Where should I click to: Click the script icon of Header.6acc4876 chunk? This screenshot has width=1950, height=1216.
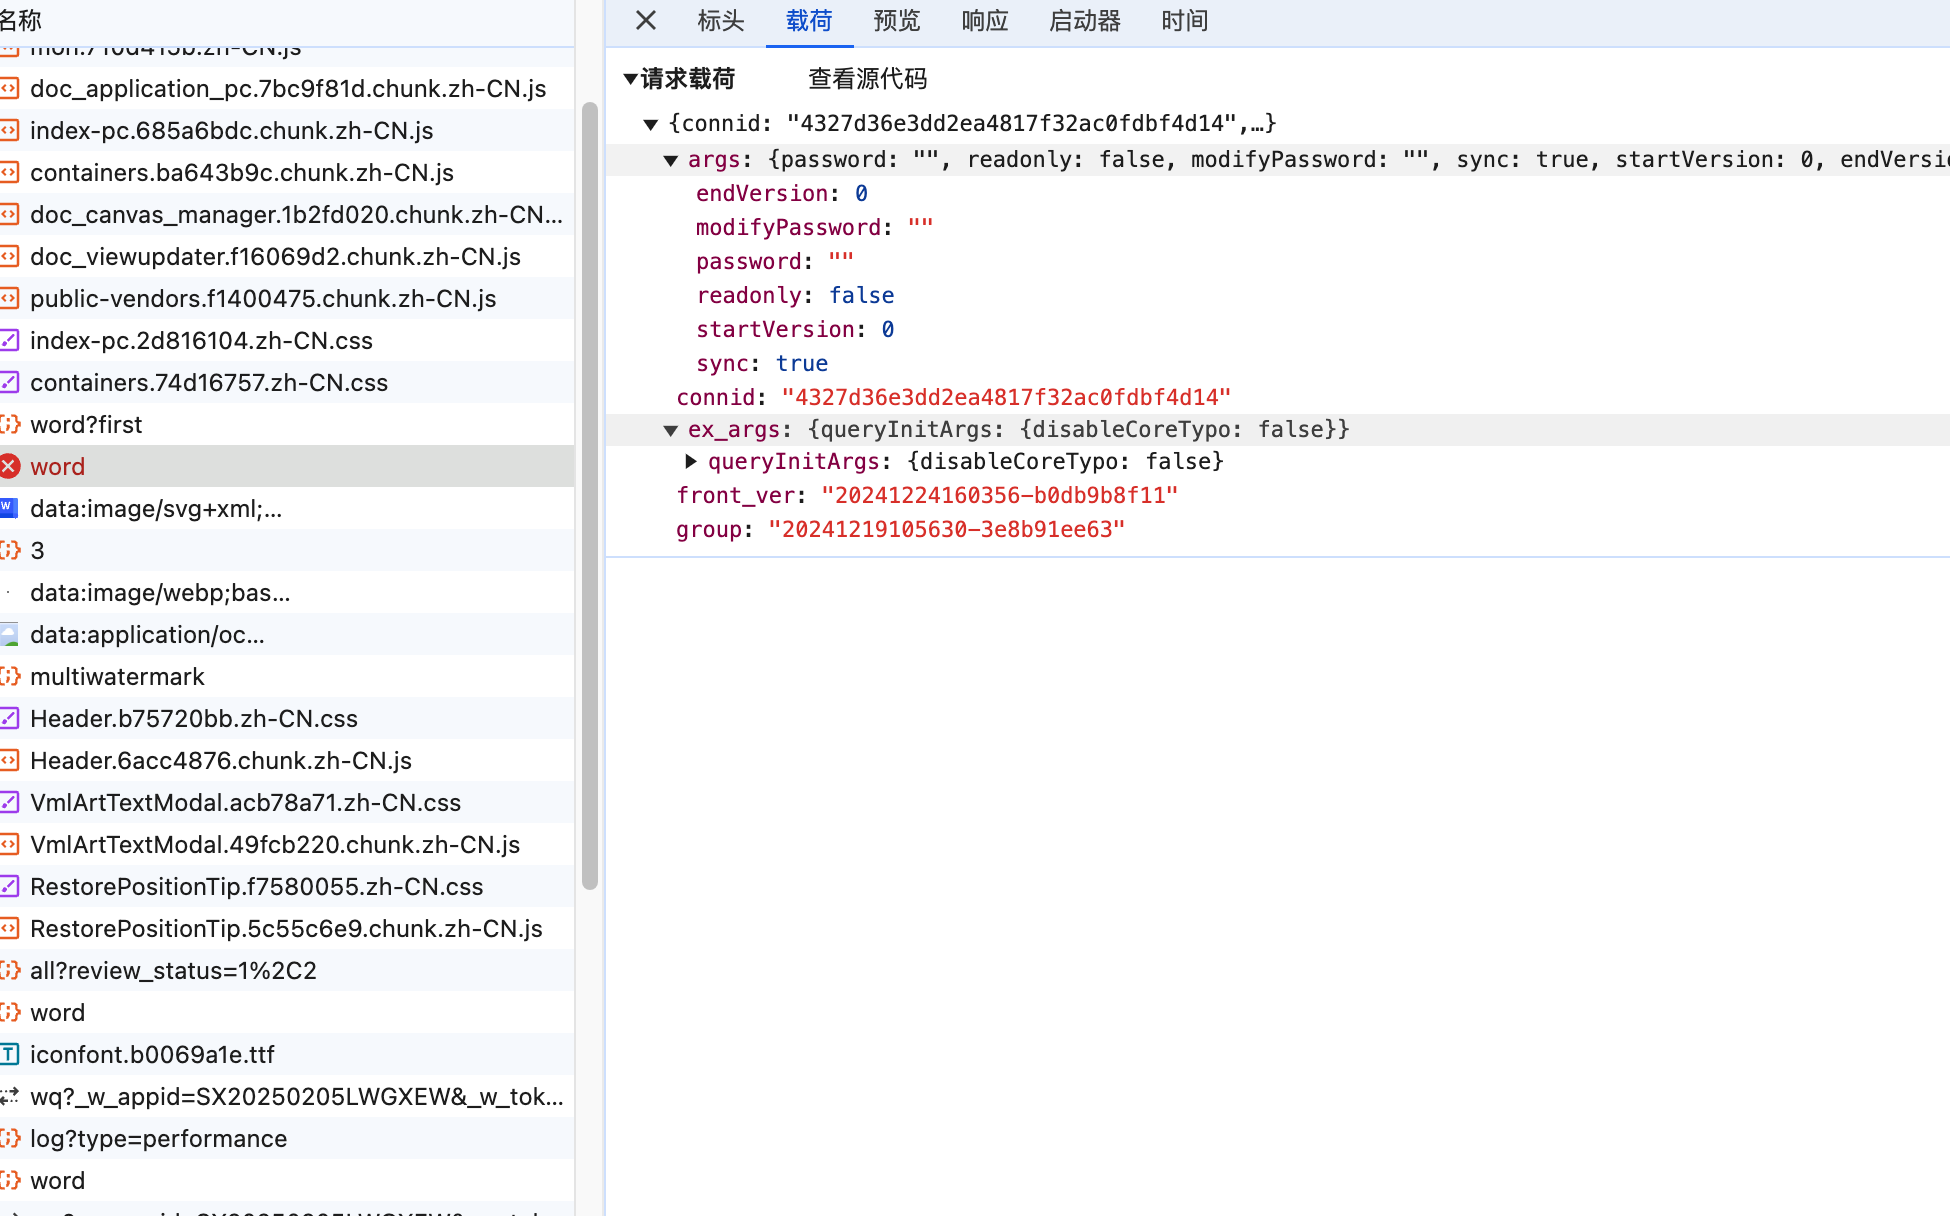tap(10, 760)
